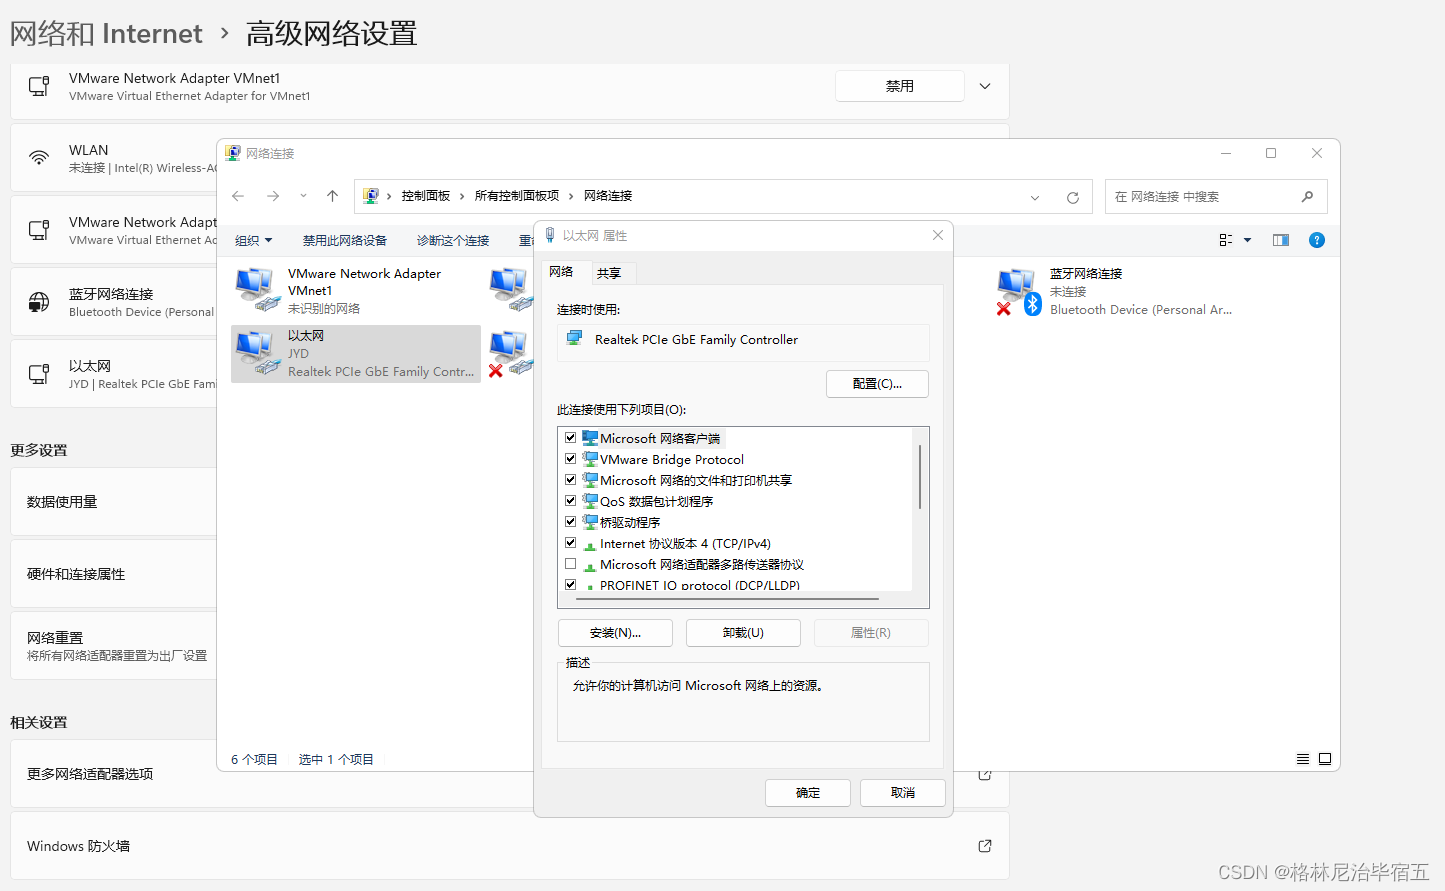This screenshot has height=891, width=1445.
Task: Click 诊断这个连接 toolbar command
Action: [453, 241]
